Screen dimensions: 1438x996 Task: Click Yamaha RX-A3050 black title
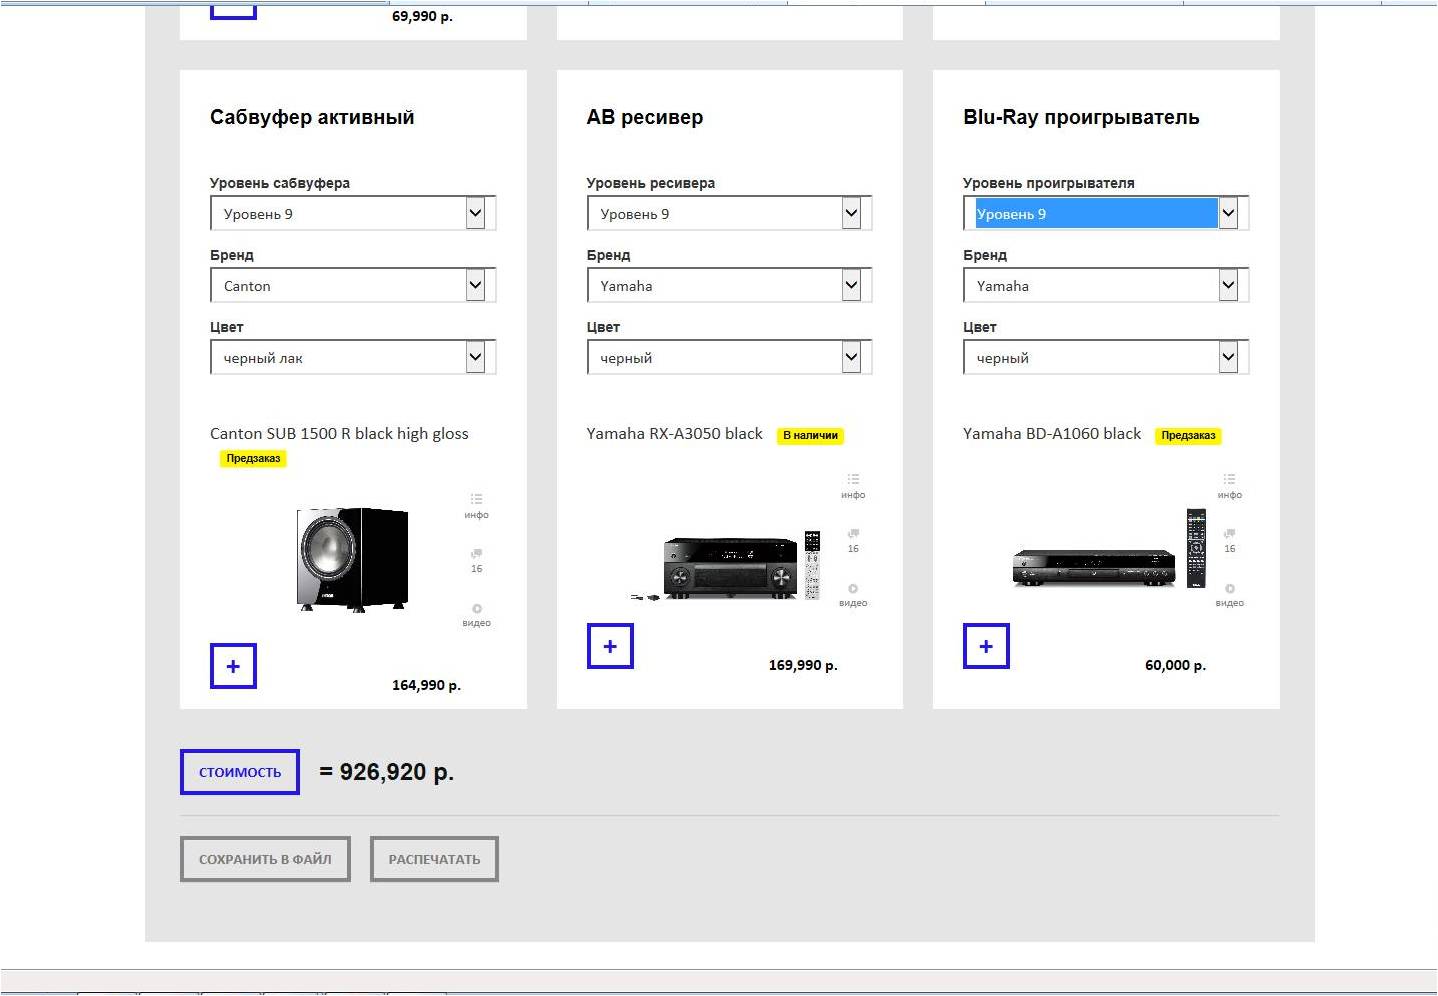click(x=674, y=433)
